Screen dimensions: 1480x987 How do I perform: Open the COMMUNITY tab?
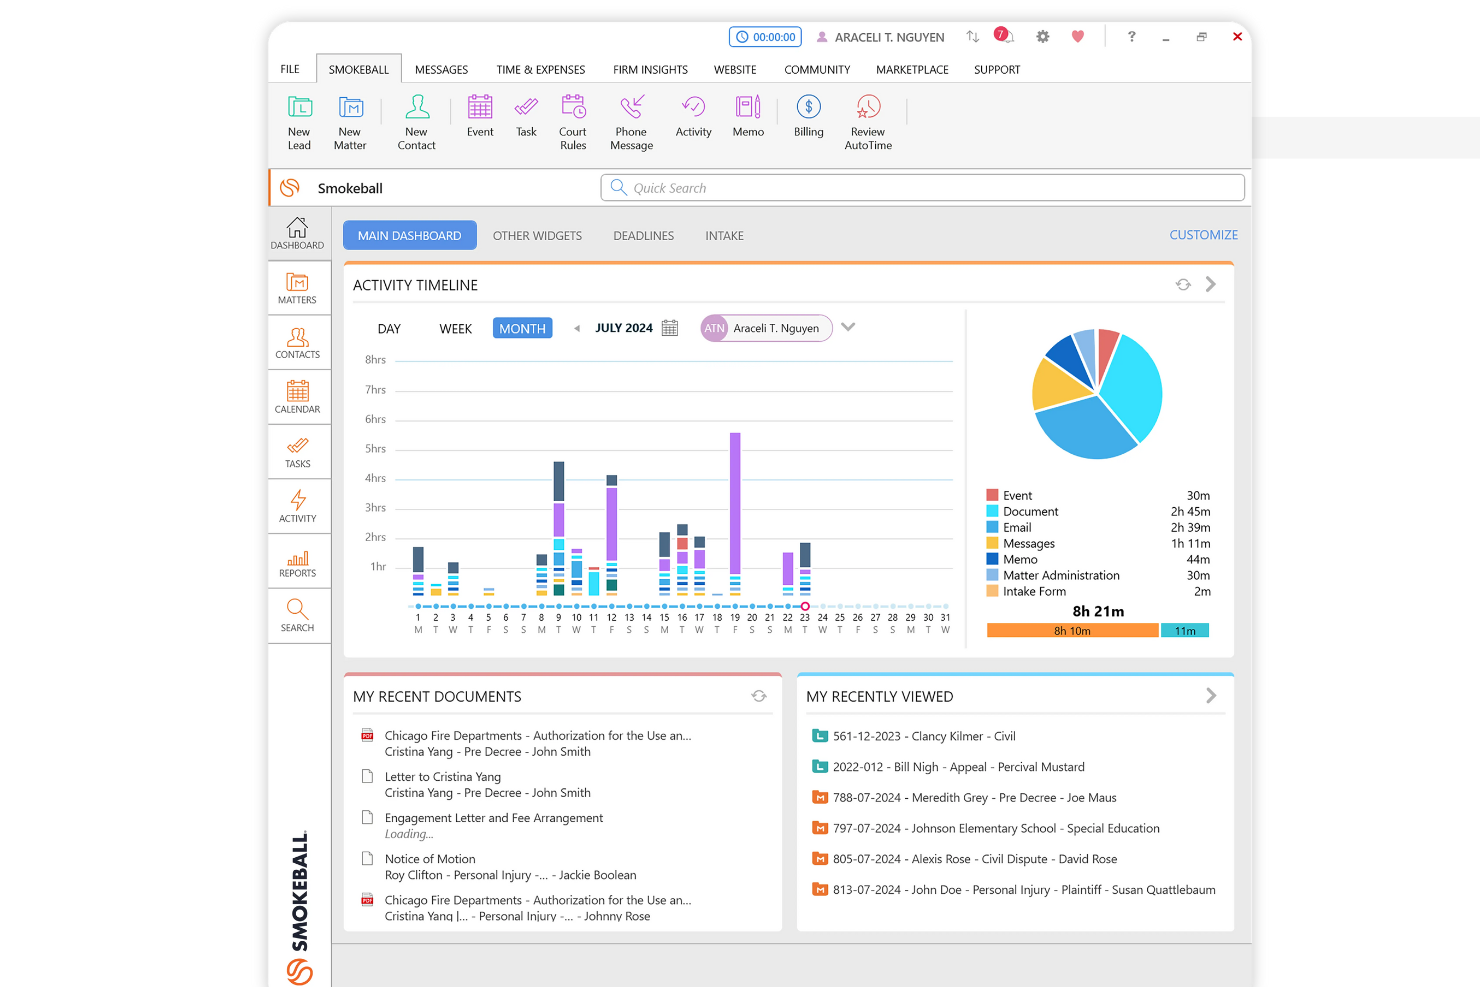(x=817, y=70)
